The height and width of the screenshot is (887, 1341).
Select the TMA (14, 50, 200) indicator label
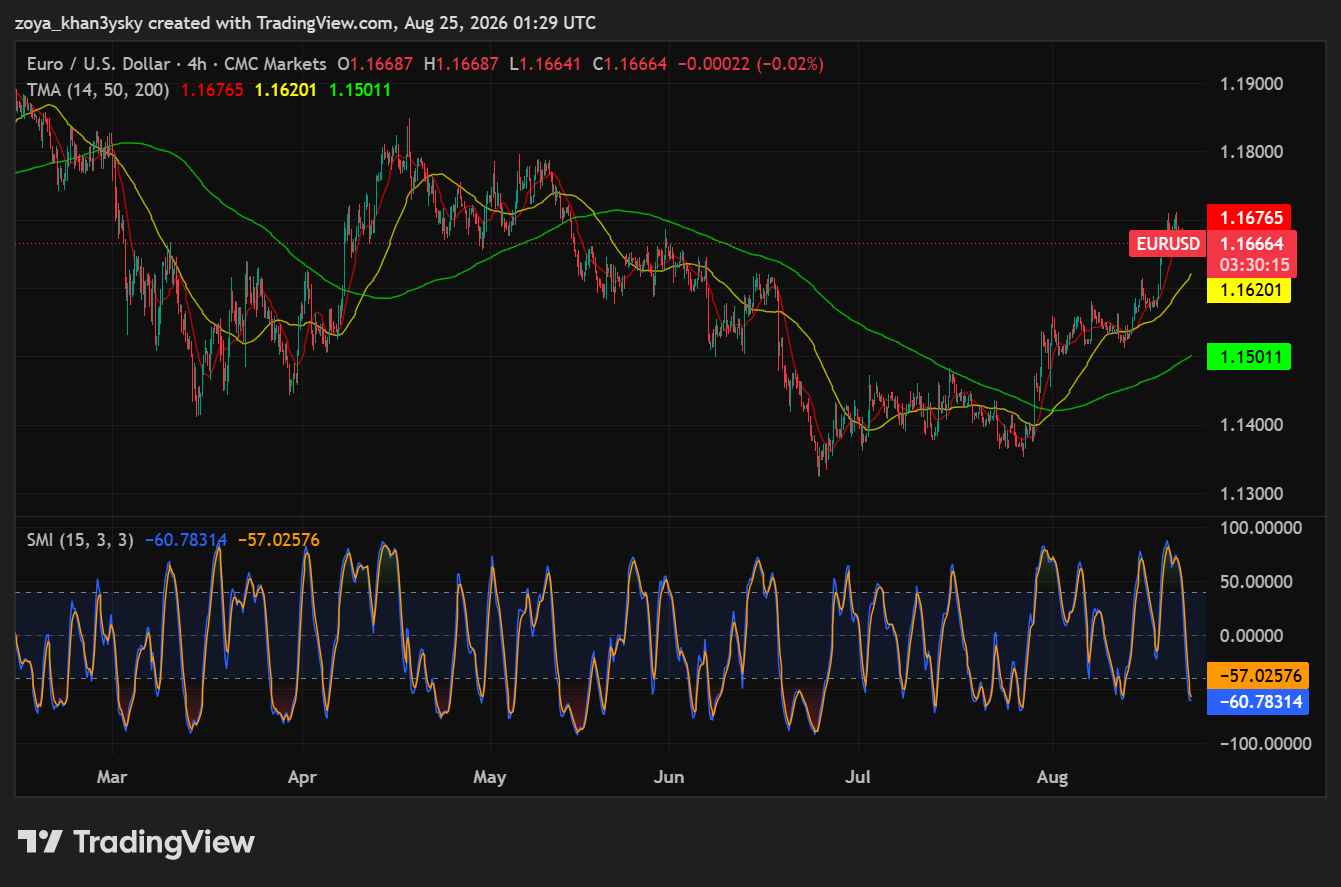click(98, 90)
